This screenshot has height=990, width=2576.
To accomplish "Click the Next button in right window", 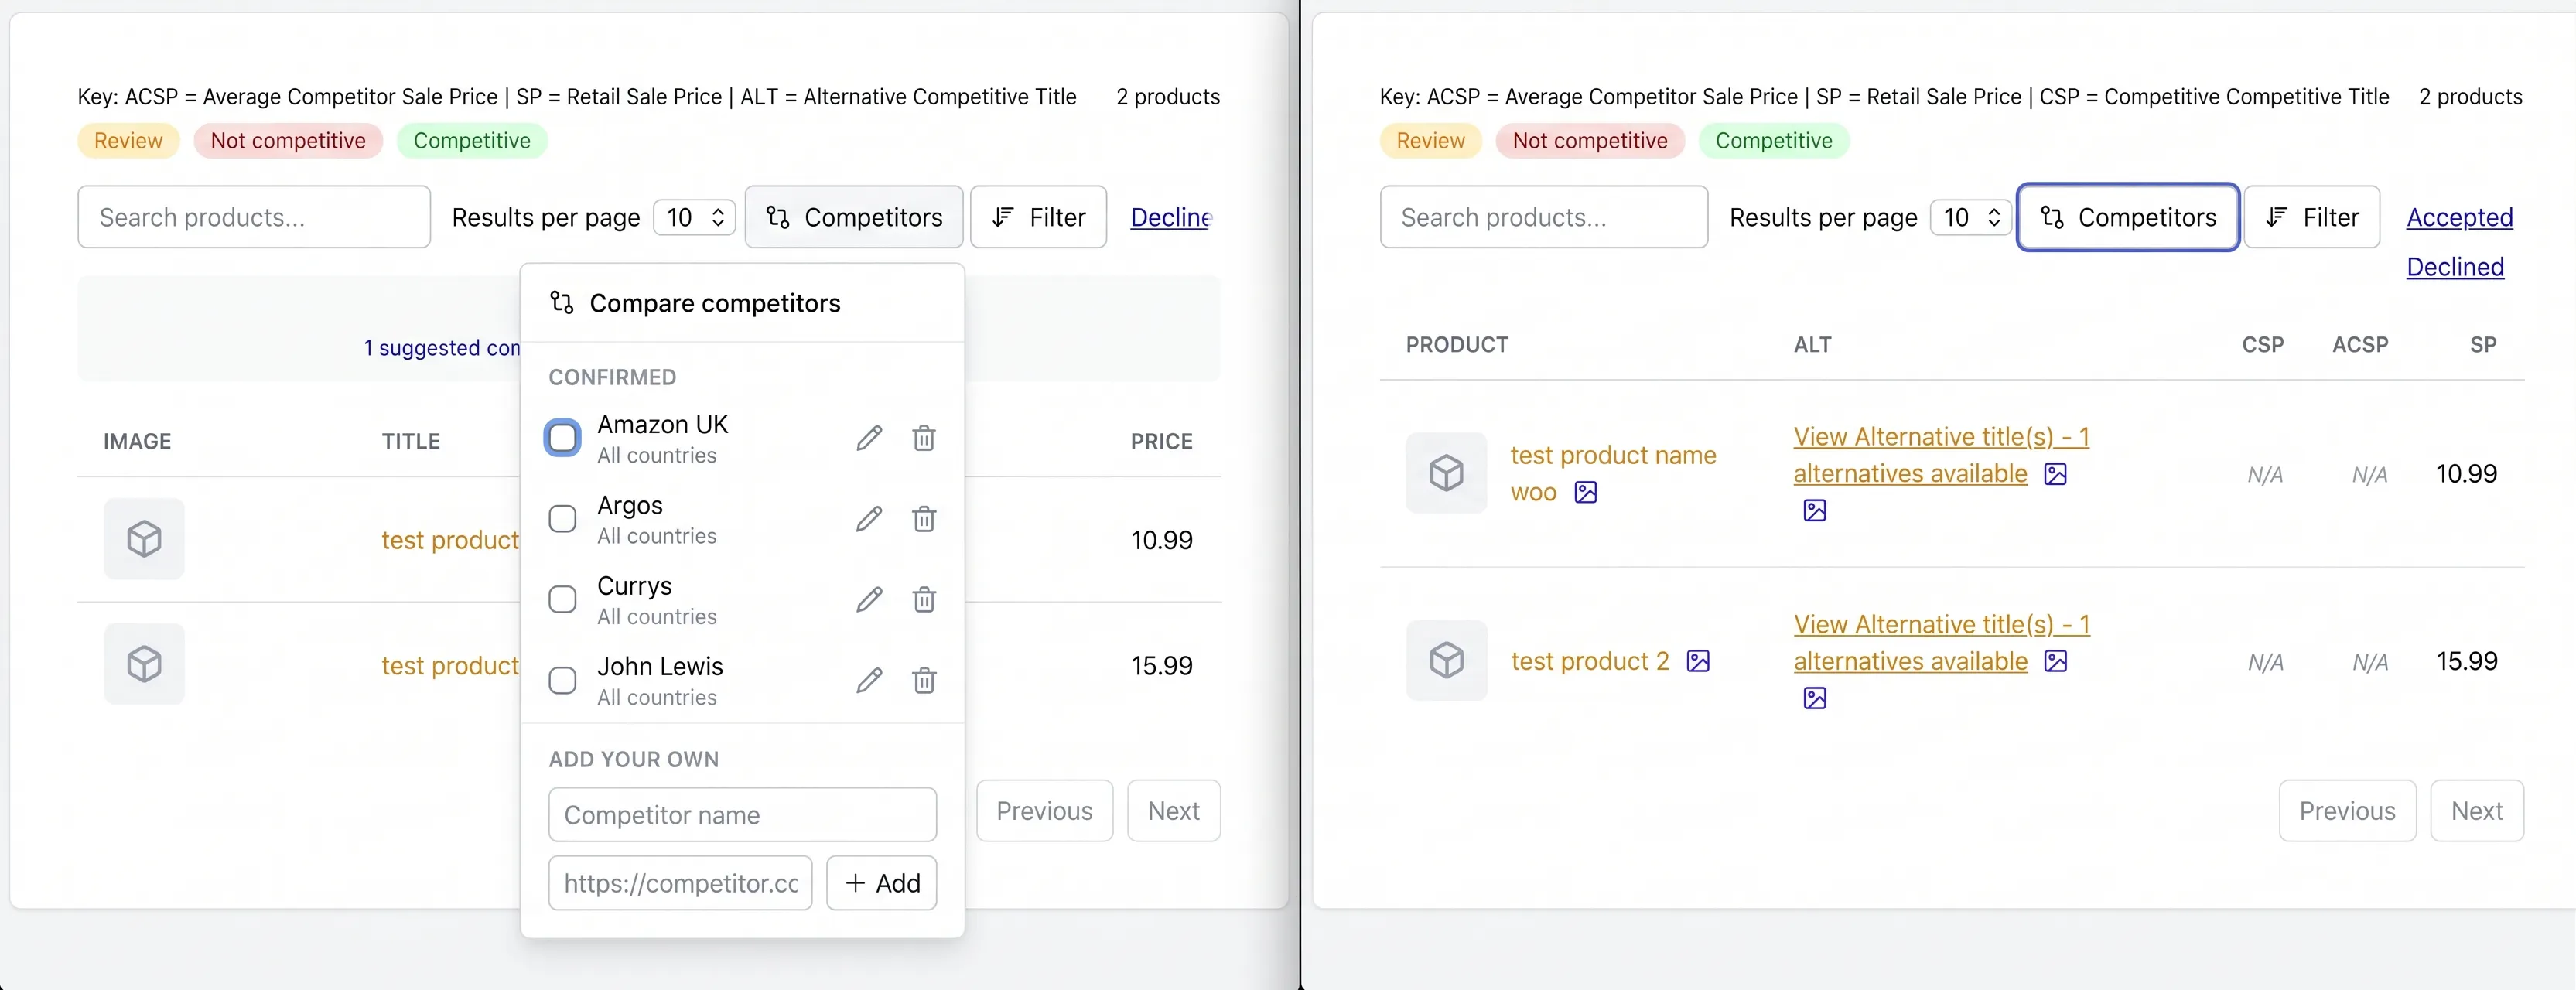I will [2477, 811].
